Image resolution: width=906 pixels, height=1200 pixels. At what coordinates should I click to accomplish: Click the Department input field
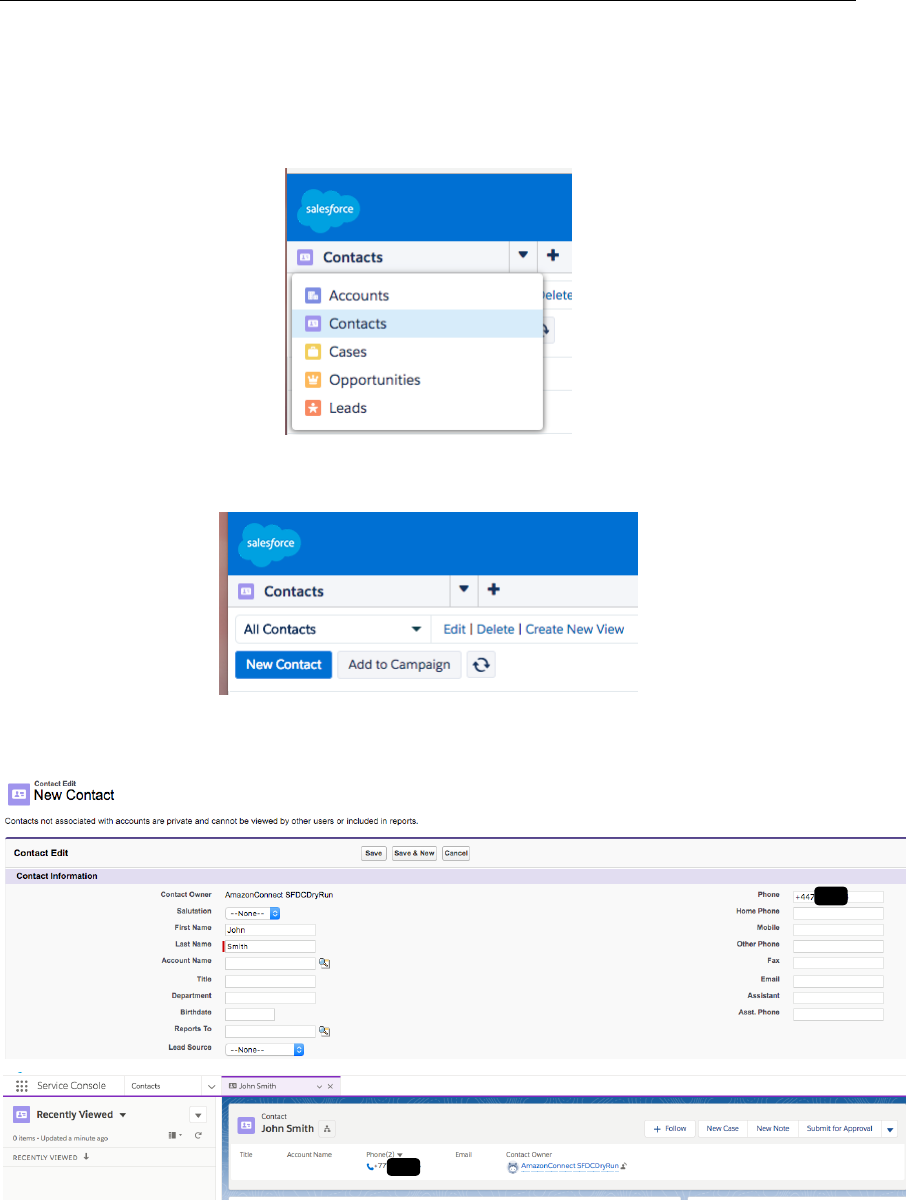point(270,997)
